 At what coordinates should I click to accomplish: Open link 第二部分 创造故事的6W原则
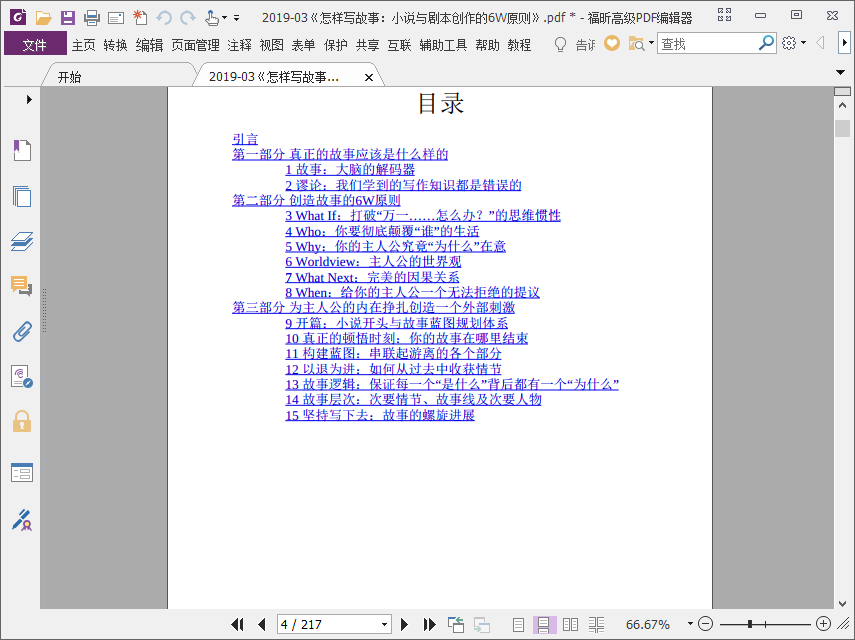[x=316, y=200]
